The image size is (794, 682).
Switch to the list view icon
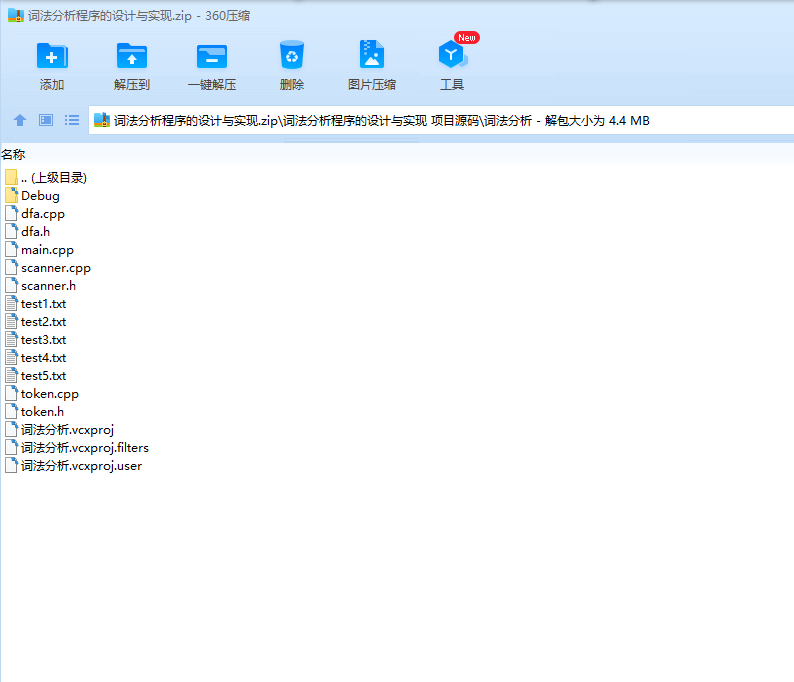pos(72,120)
